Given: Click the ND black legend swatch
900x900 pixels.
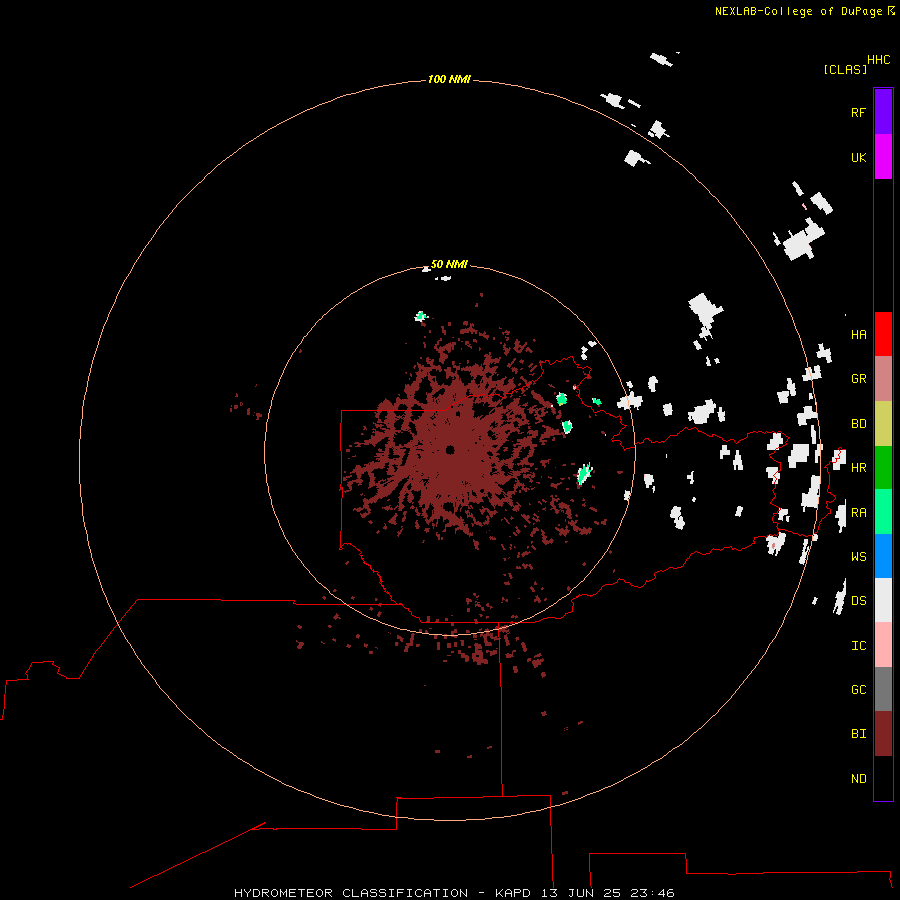Looking at the screenshot, I should click(883, 778).
